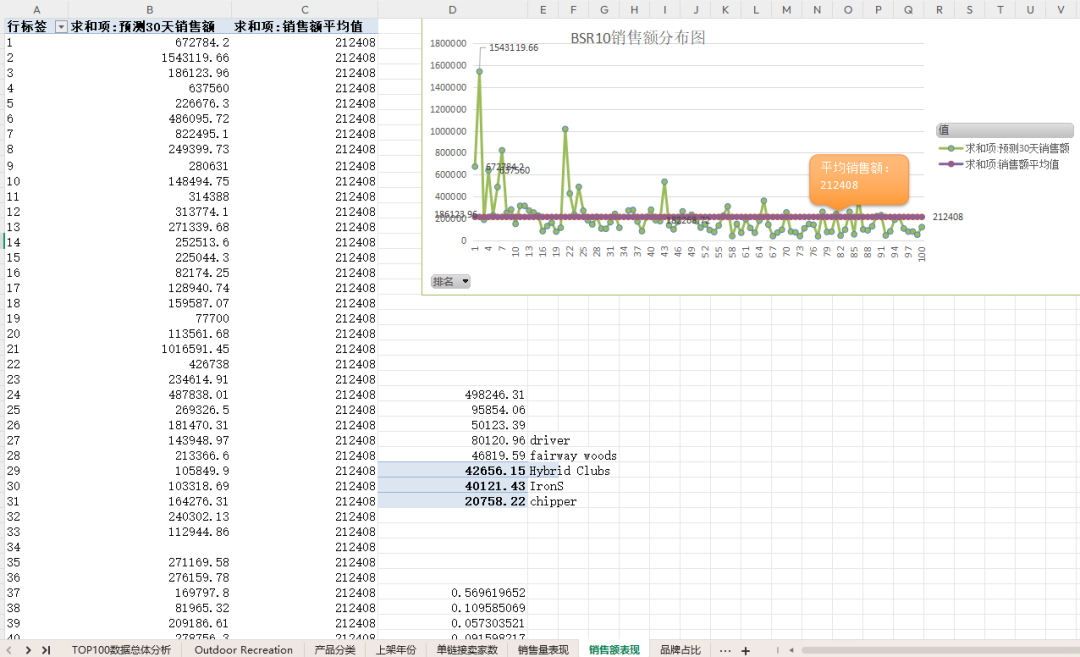
Task: Open the 行标签 pivot filter dropdown
Action: pos(61,27)
